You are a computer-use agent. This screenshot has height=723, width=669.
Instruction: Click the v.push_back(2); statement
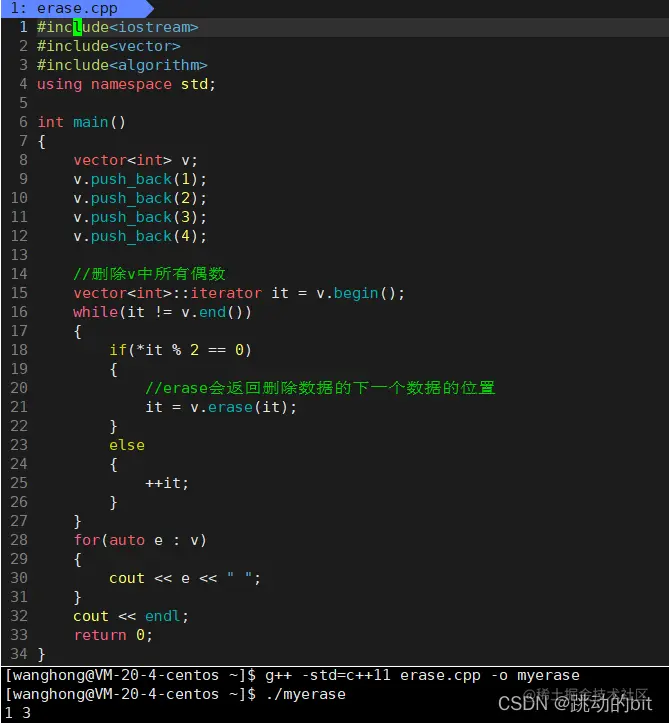140,198
